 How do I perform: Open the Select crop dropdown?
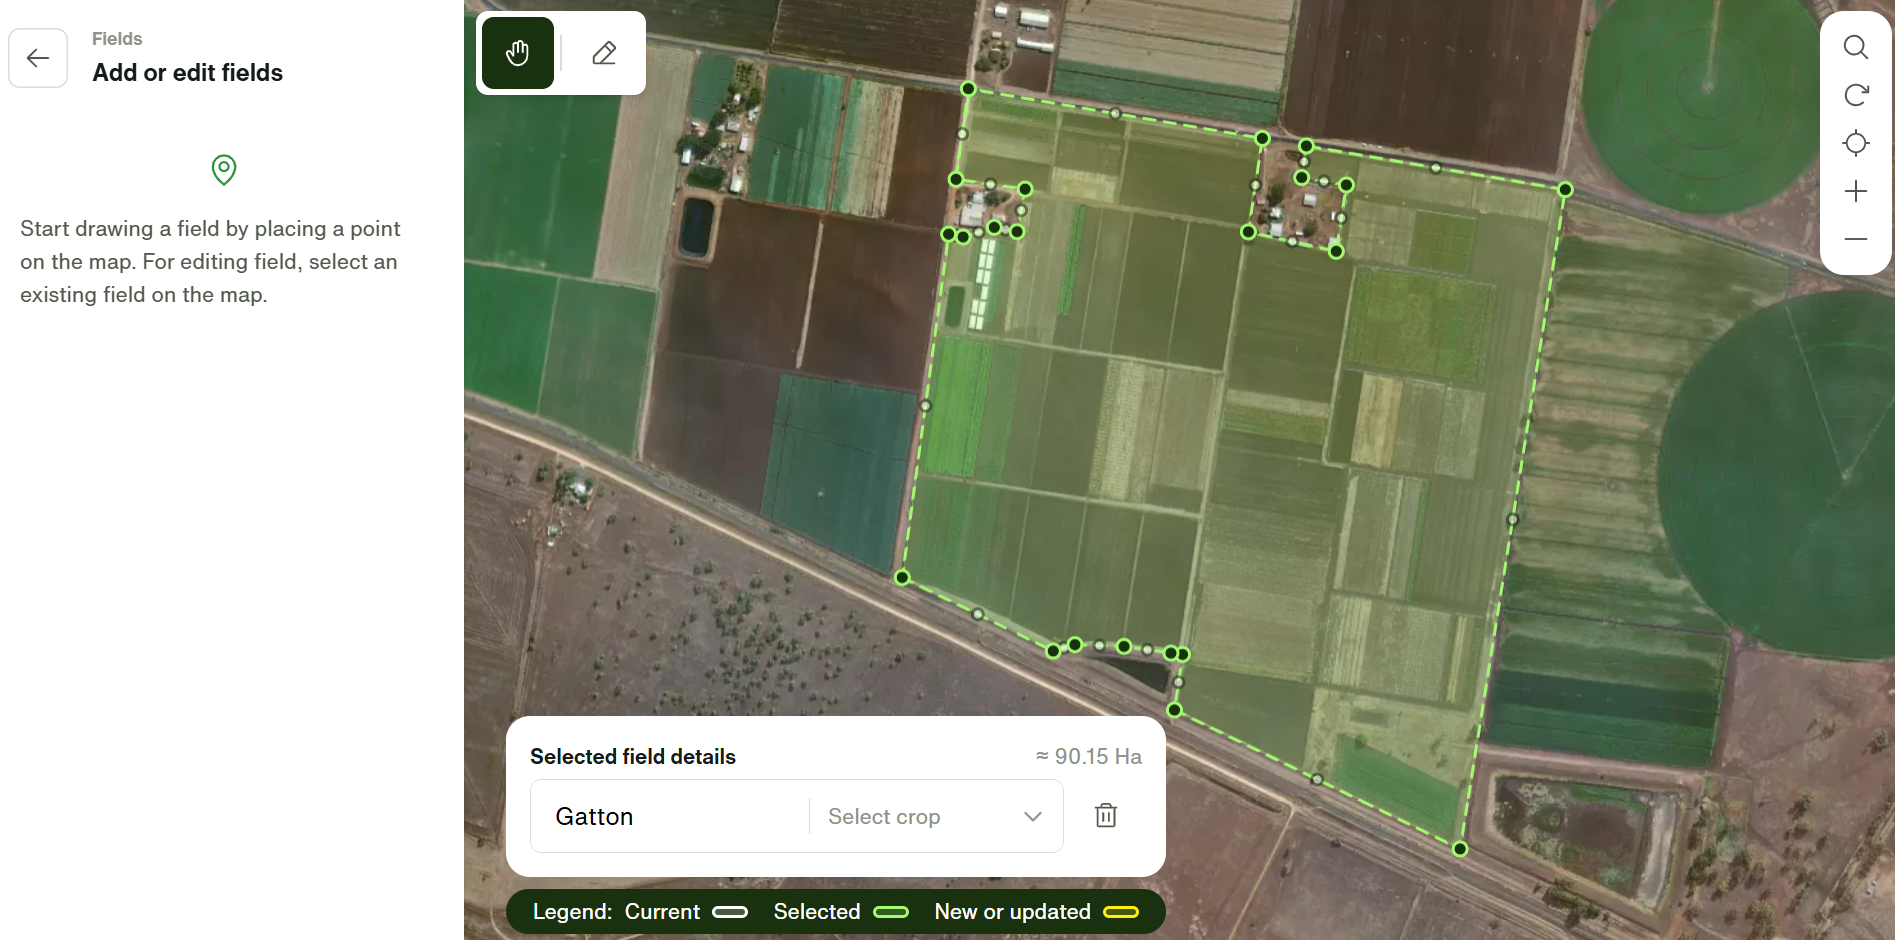tap(920, 817)
